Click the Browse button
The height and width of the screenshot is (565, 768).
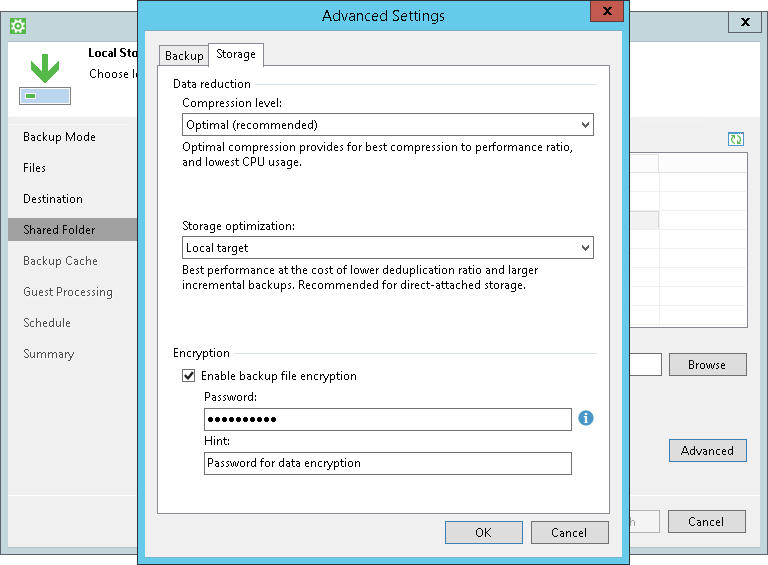tap(707, 365)
